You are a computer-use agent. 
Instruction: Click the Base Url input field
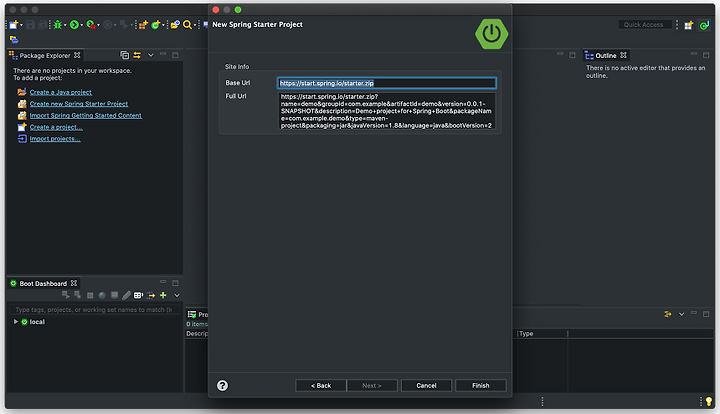(x=387, y=83)
